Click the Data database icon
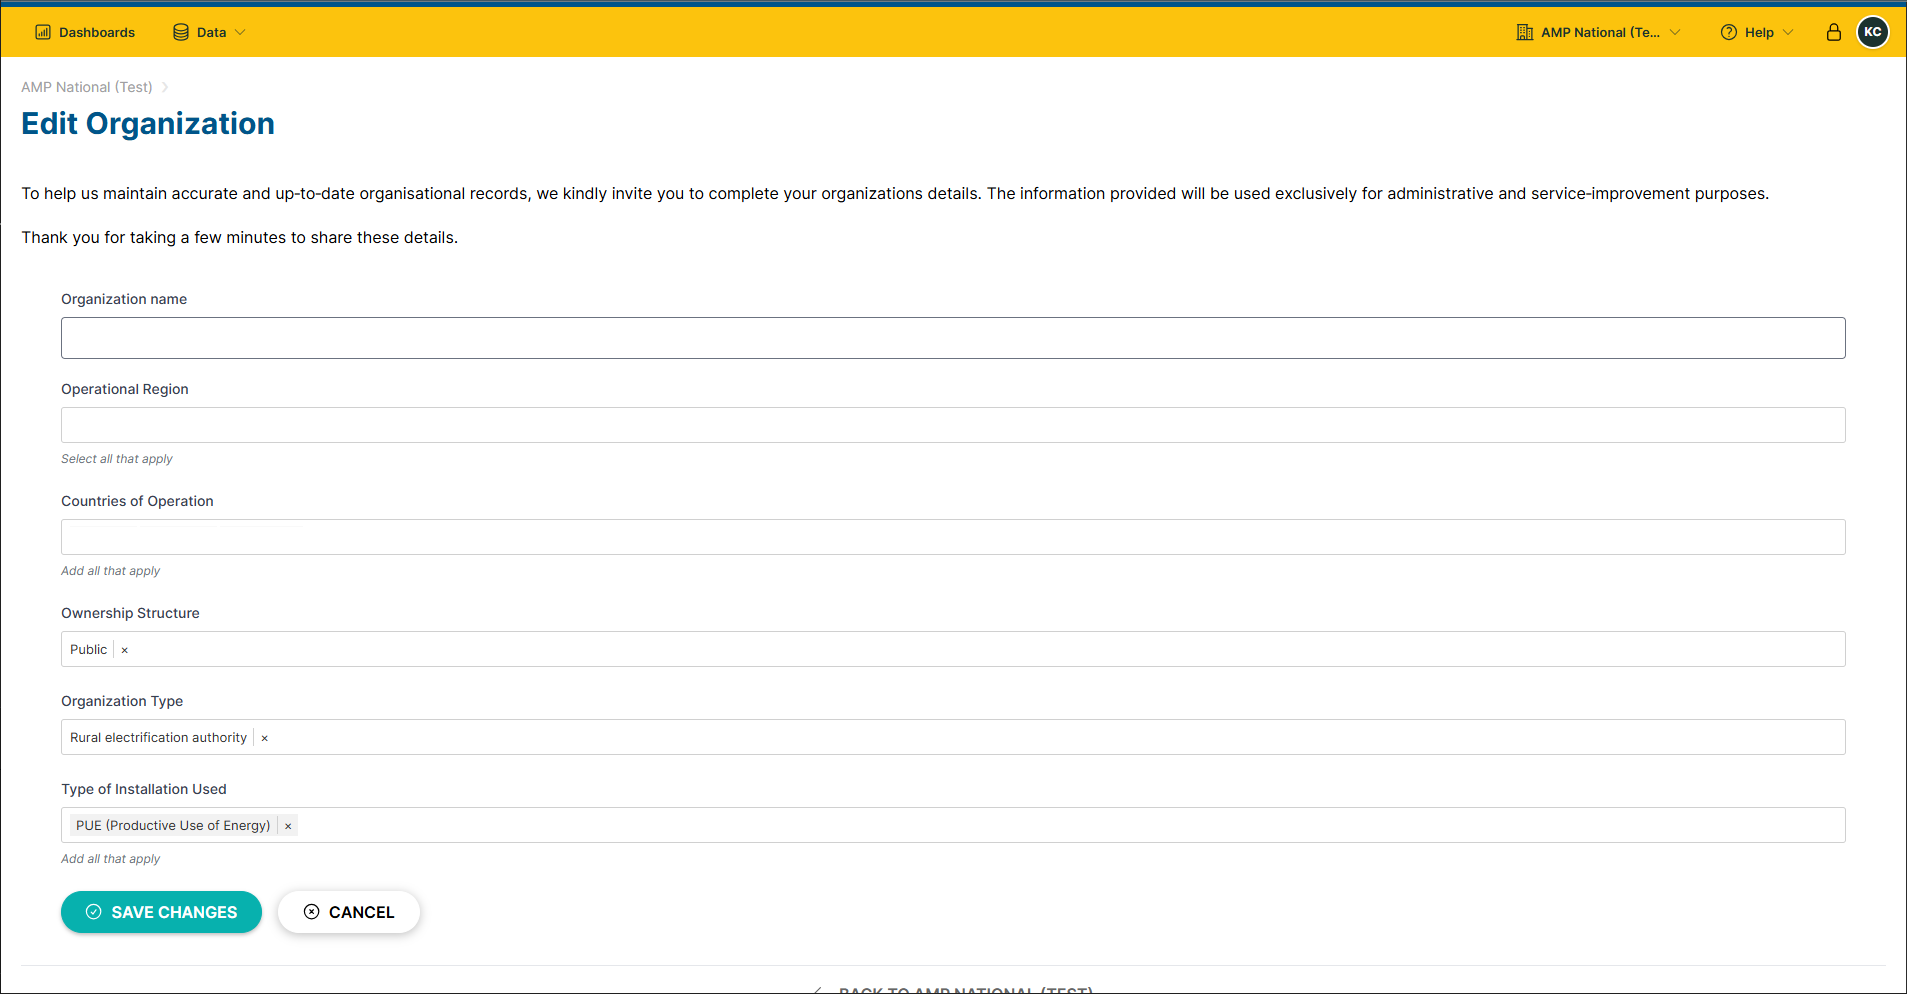The height and width of the screenshot is (994, 1907). click(x=181, y=32)
